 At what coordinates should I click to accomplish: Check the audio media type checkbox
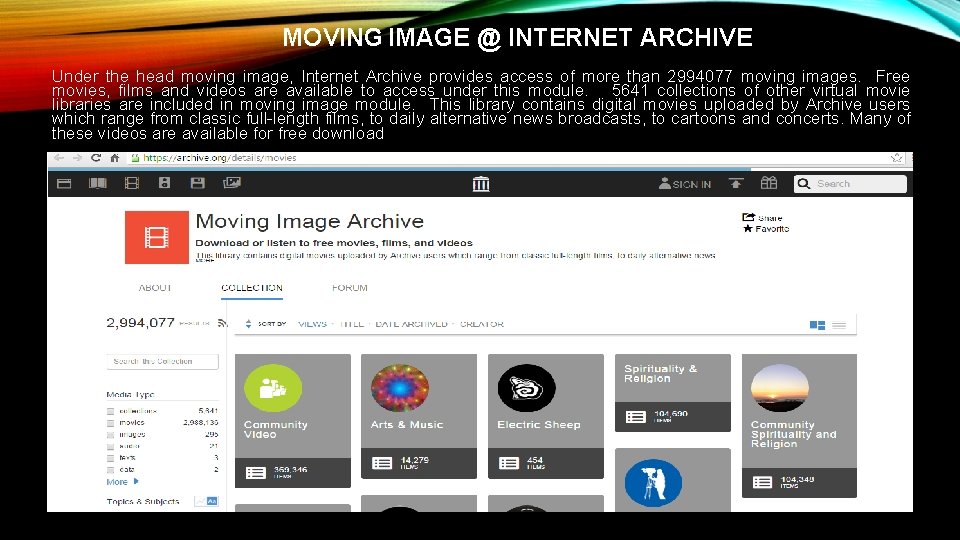(110, 446)
